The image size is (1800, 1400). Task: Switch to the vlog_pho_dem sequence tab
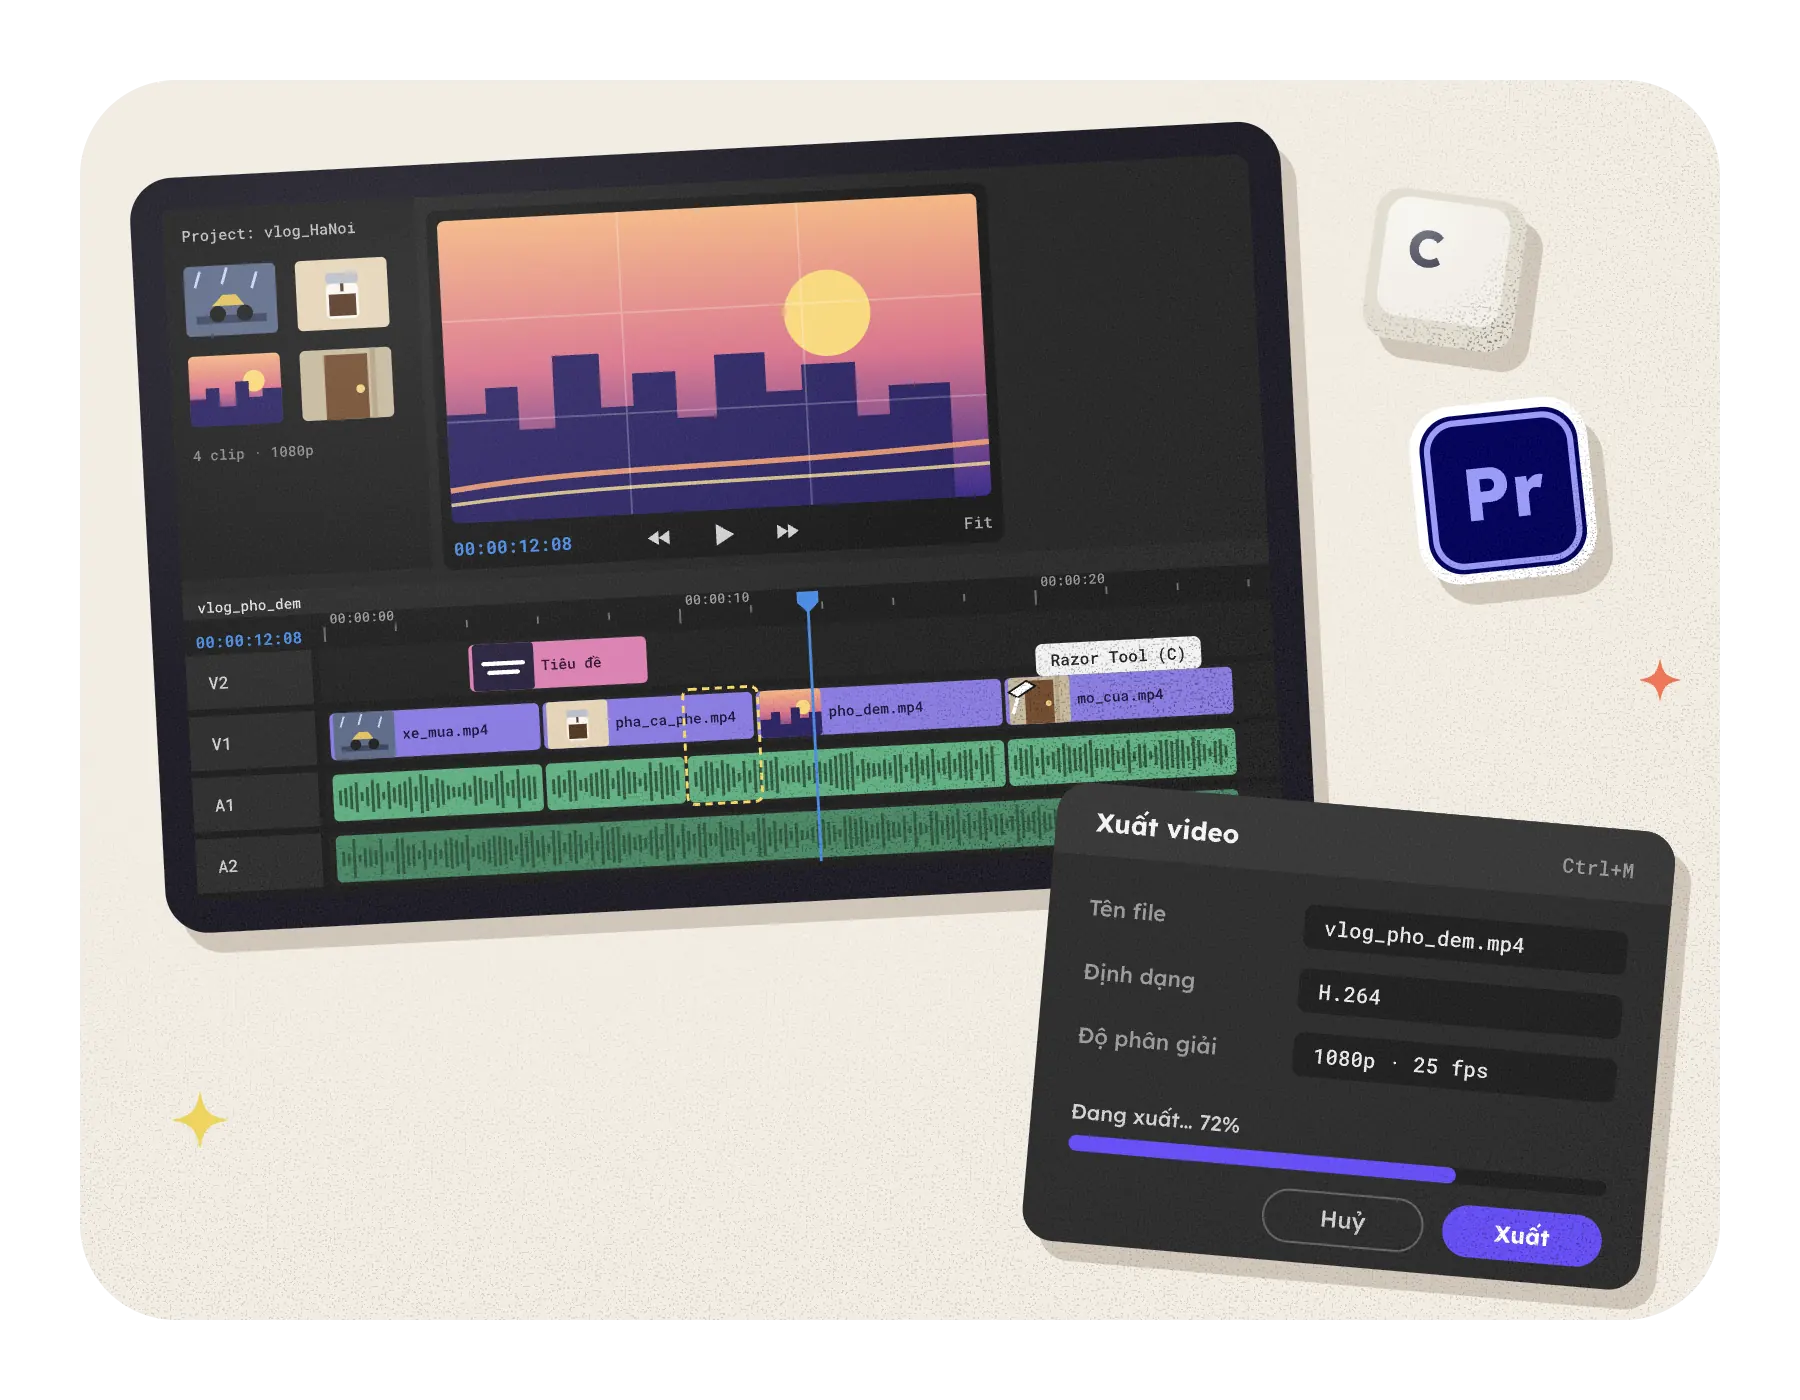[249, 605]
